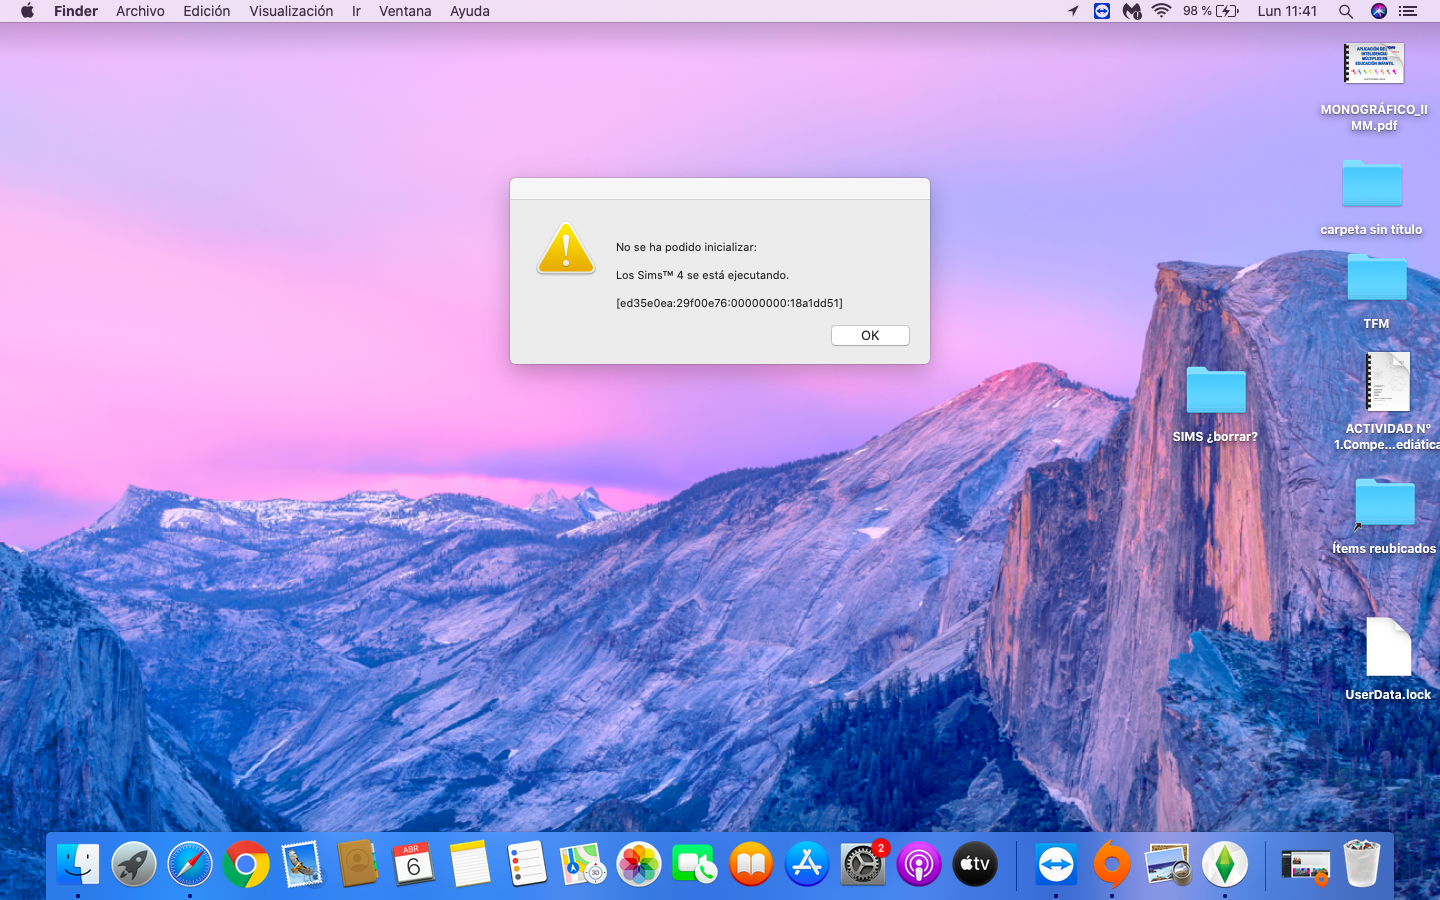
Task: Launch Google Chrome from the Dock
Action: pyautogui.click(x=246, y=864)
